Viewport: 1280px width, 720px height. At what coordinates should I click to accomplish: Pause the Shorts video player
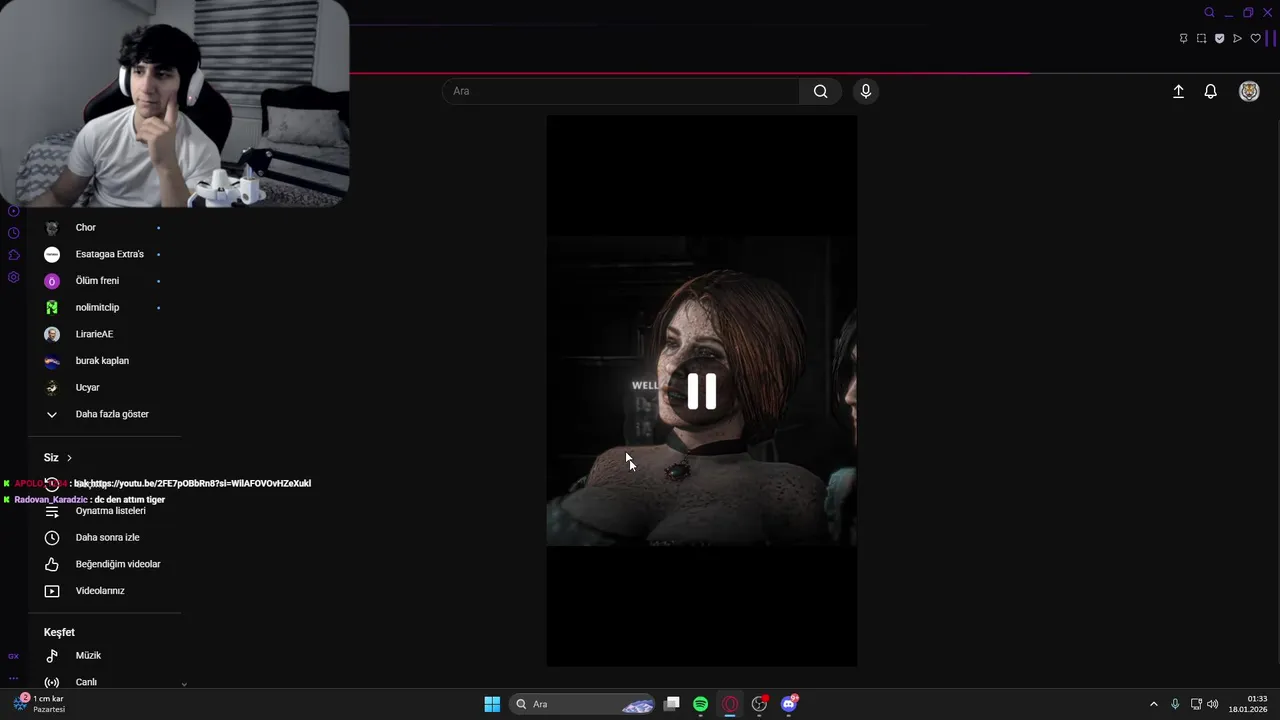coord(701,391)
